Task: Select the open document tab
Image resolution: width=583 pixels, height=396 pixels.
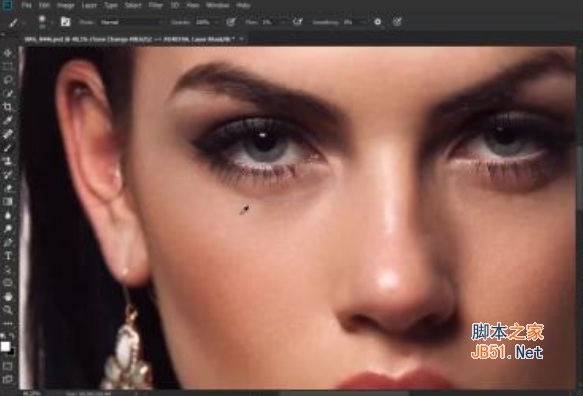Action: click(129, 39)
